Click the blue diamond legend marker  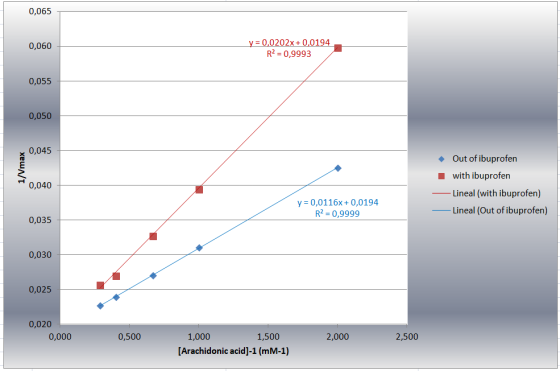(x=441, y=159)
